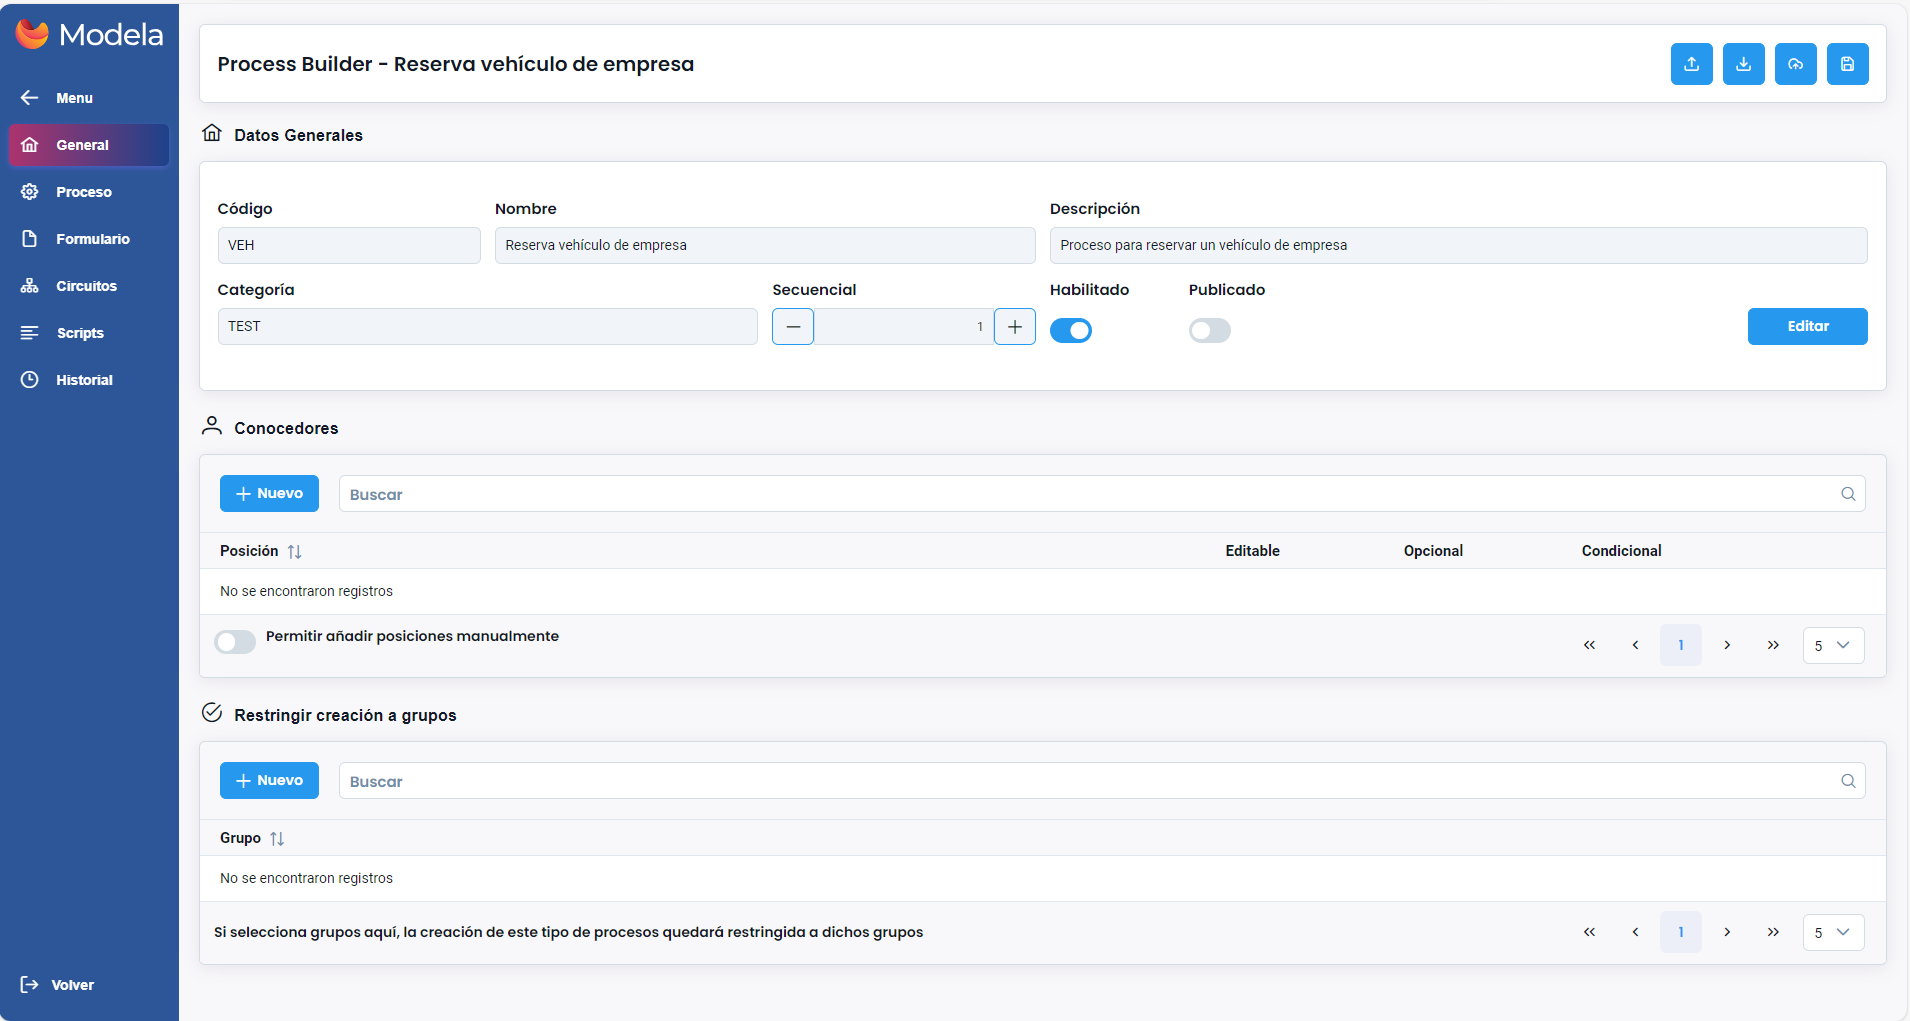The width and height of the screenshot is (1910, 1021).
Task: Open the cloud publish icon
Action: point(1796,64)
